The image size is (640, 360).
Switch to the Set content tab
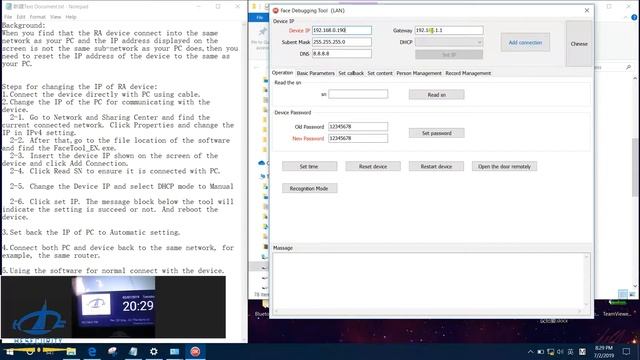(380, 73)
